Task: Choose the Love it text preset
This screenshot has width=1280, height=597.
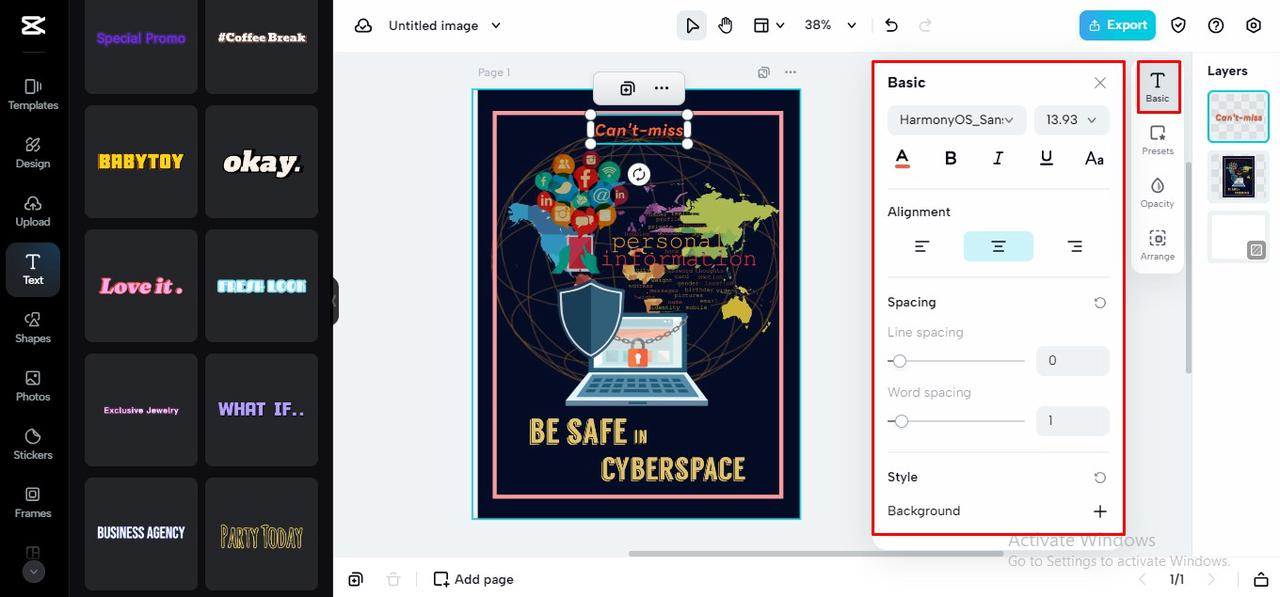Action: pyautogui.click(x=141, y=286)
